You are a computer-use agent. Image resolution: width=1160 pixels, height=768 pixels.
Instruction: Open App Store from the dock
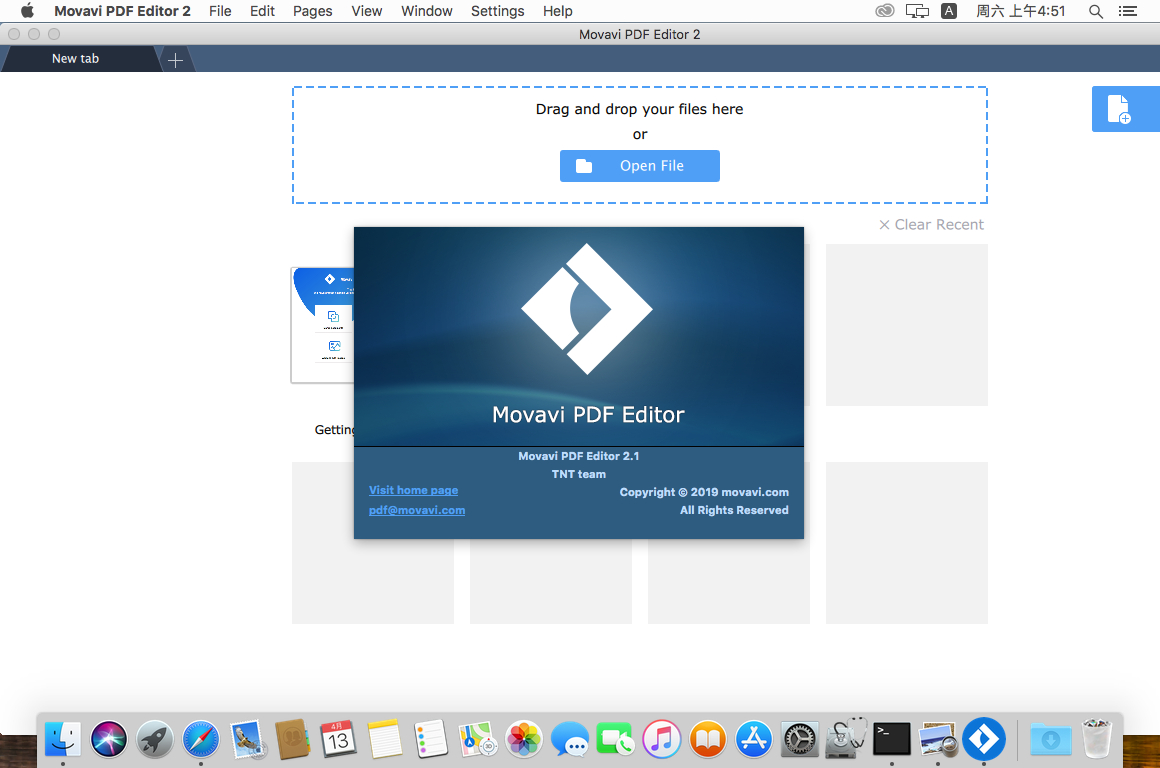point(754,740)
